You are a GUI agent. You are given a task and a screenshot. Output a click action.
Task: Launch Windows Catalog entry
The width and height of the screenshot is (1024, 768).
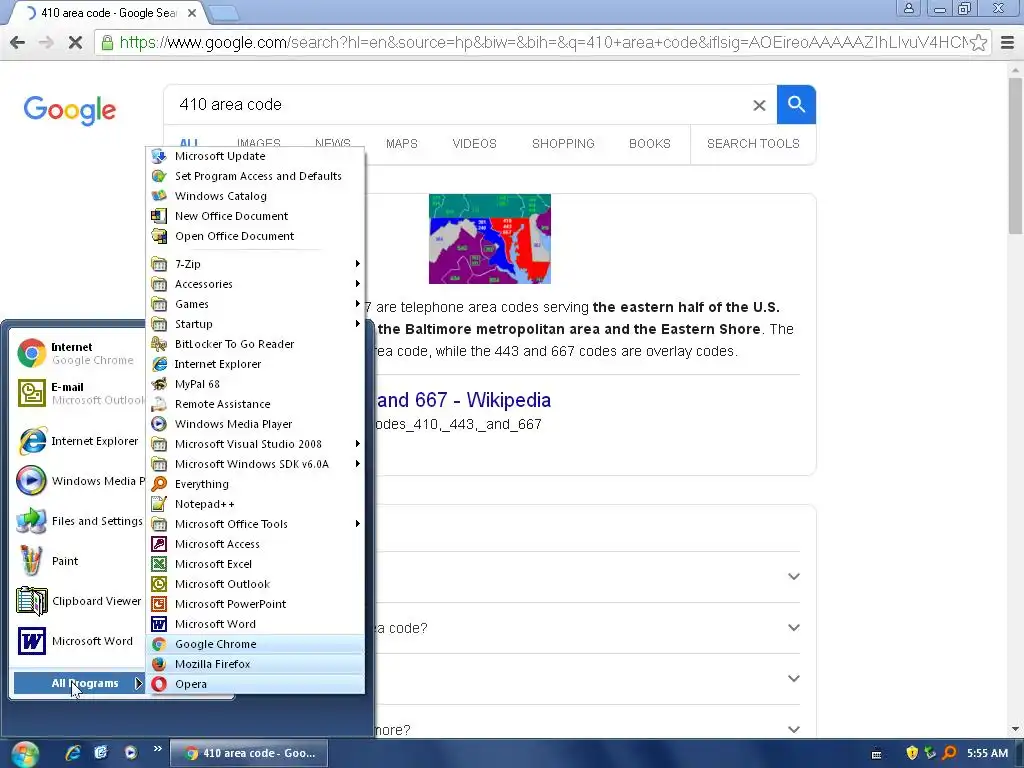pos(255,196)
